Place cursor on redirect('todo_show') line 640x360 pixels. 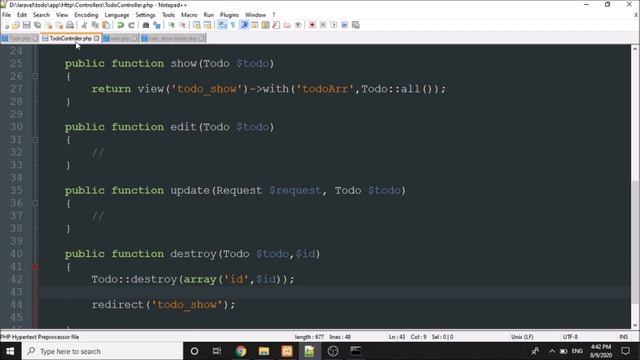coord(163,304)
